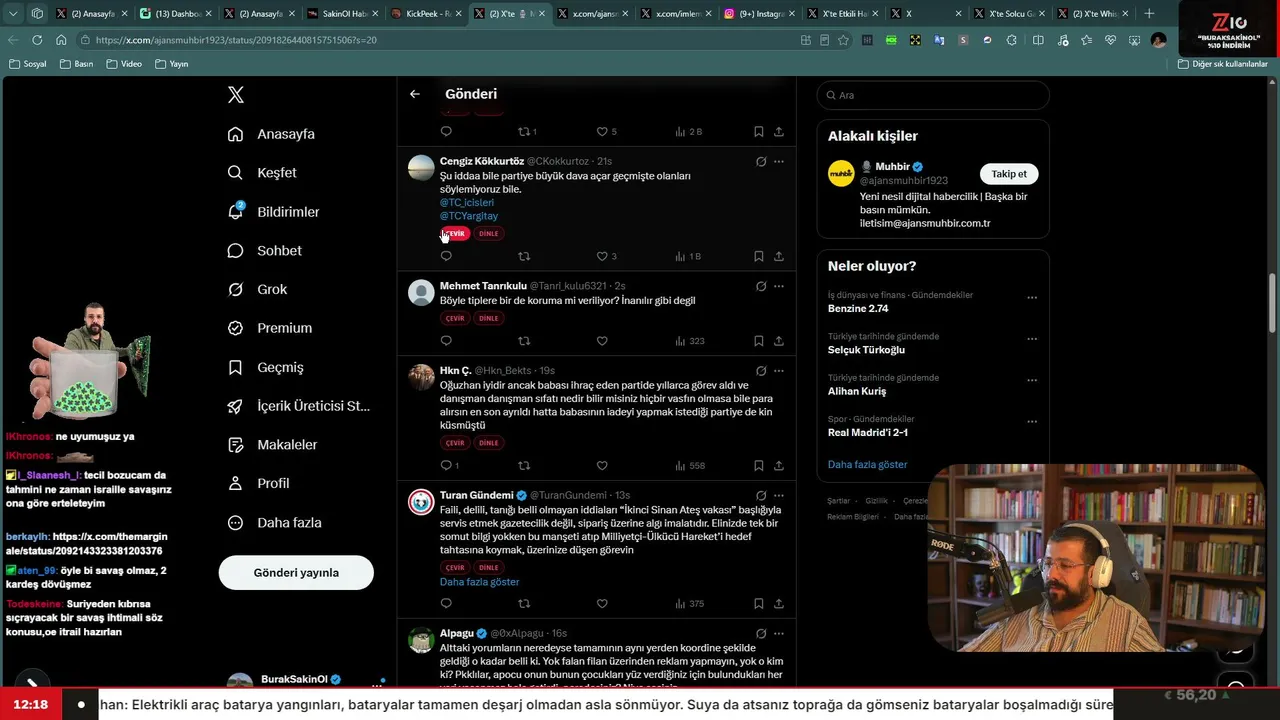This screenshot has width=1280, height=720.
Task: Add page to favorites with star icon
Action: tap(843, 40)
